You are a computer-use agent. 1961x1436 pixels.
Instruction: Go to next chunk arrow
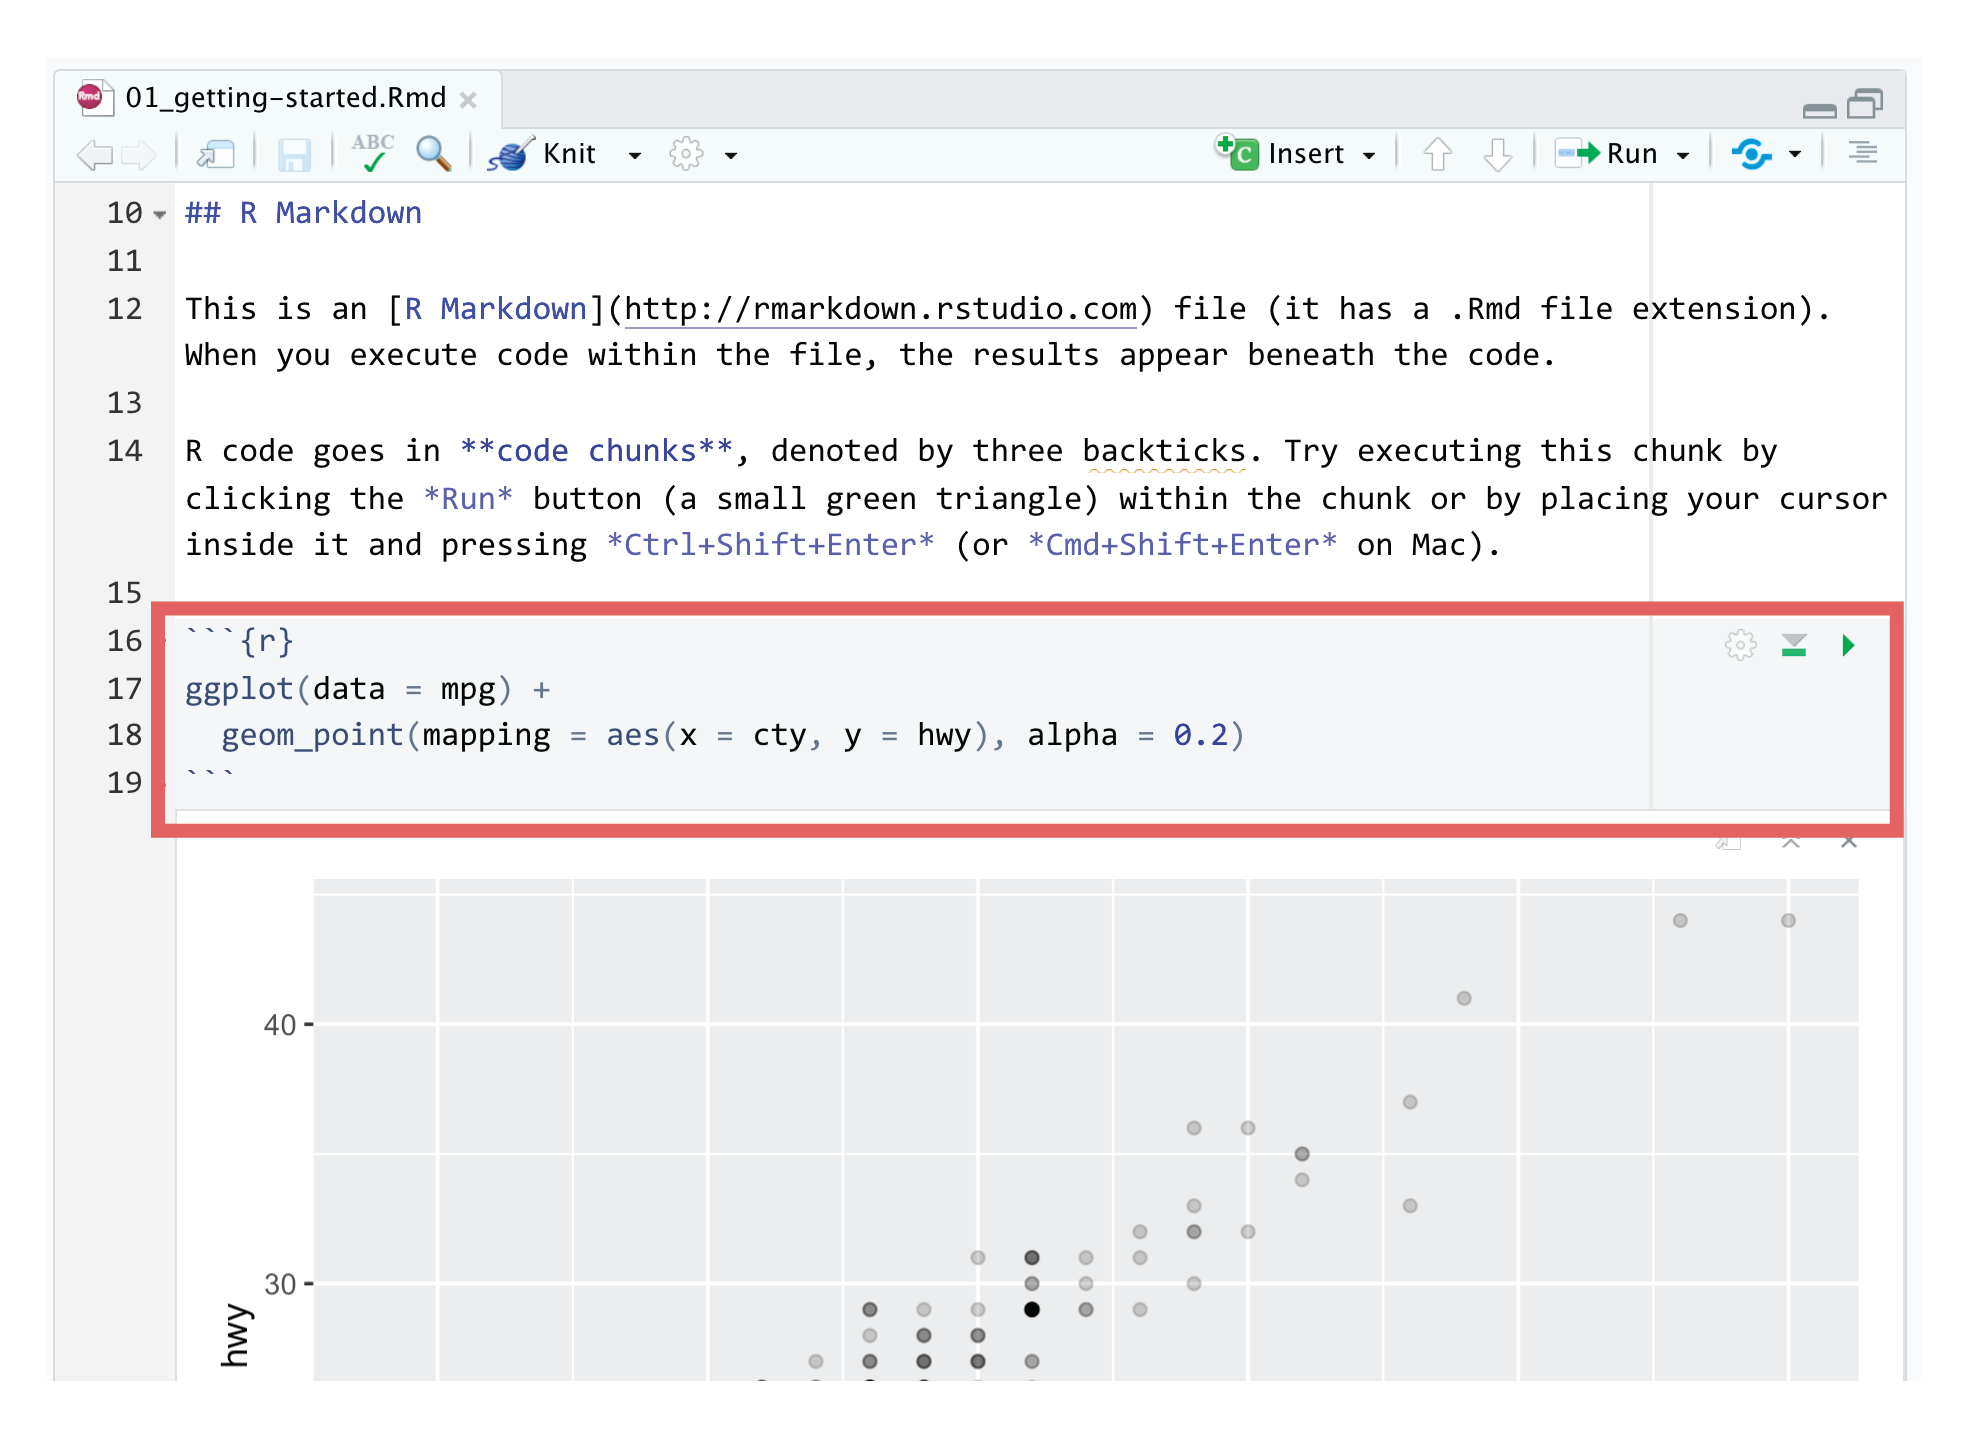coord(1497,154)
